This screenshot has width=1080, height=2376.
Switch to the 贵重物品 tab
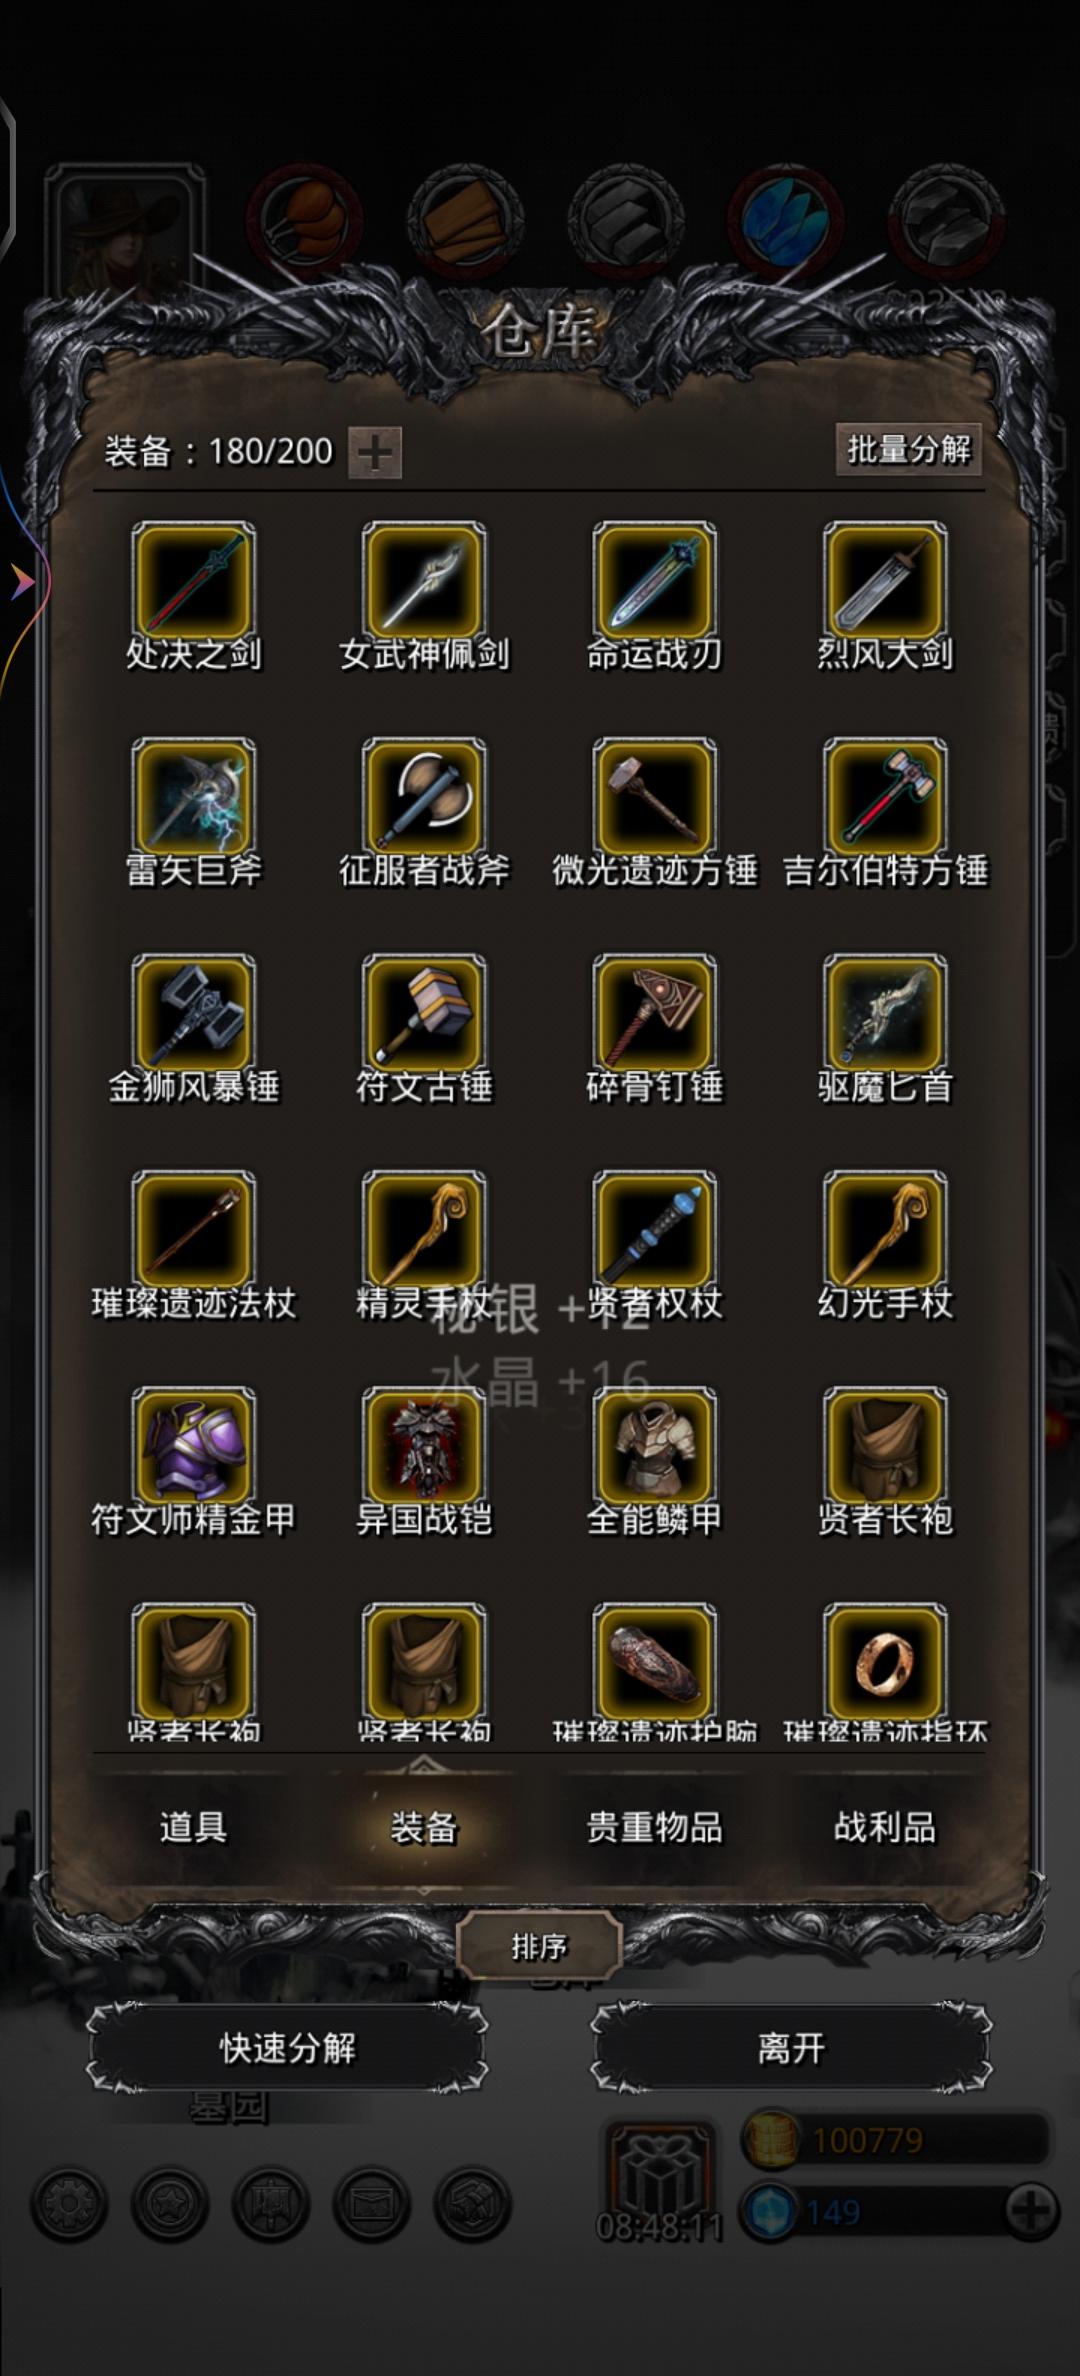[654, 1827]
